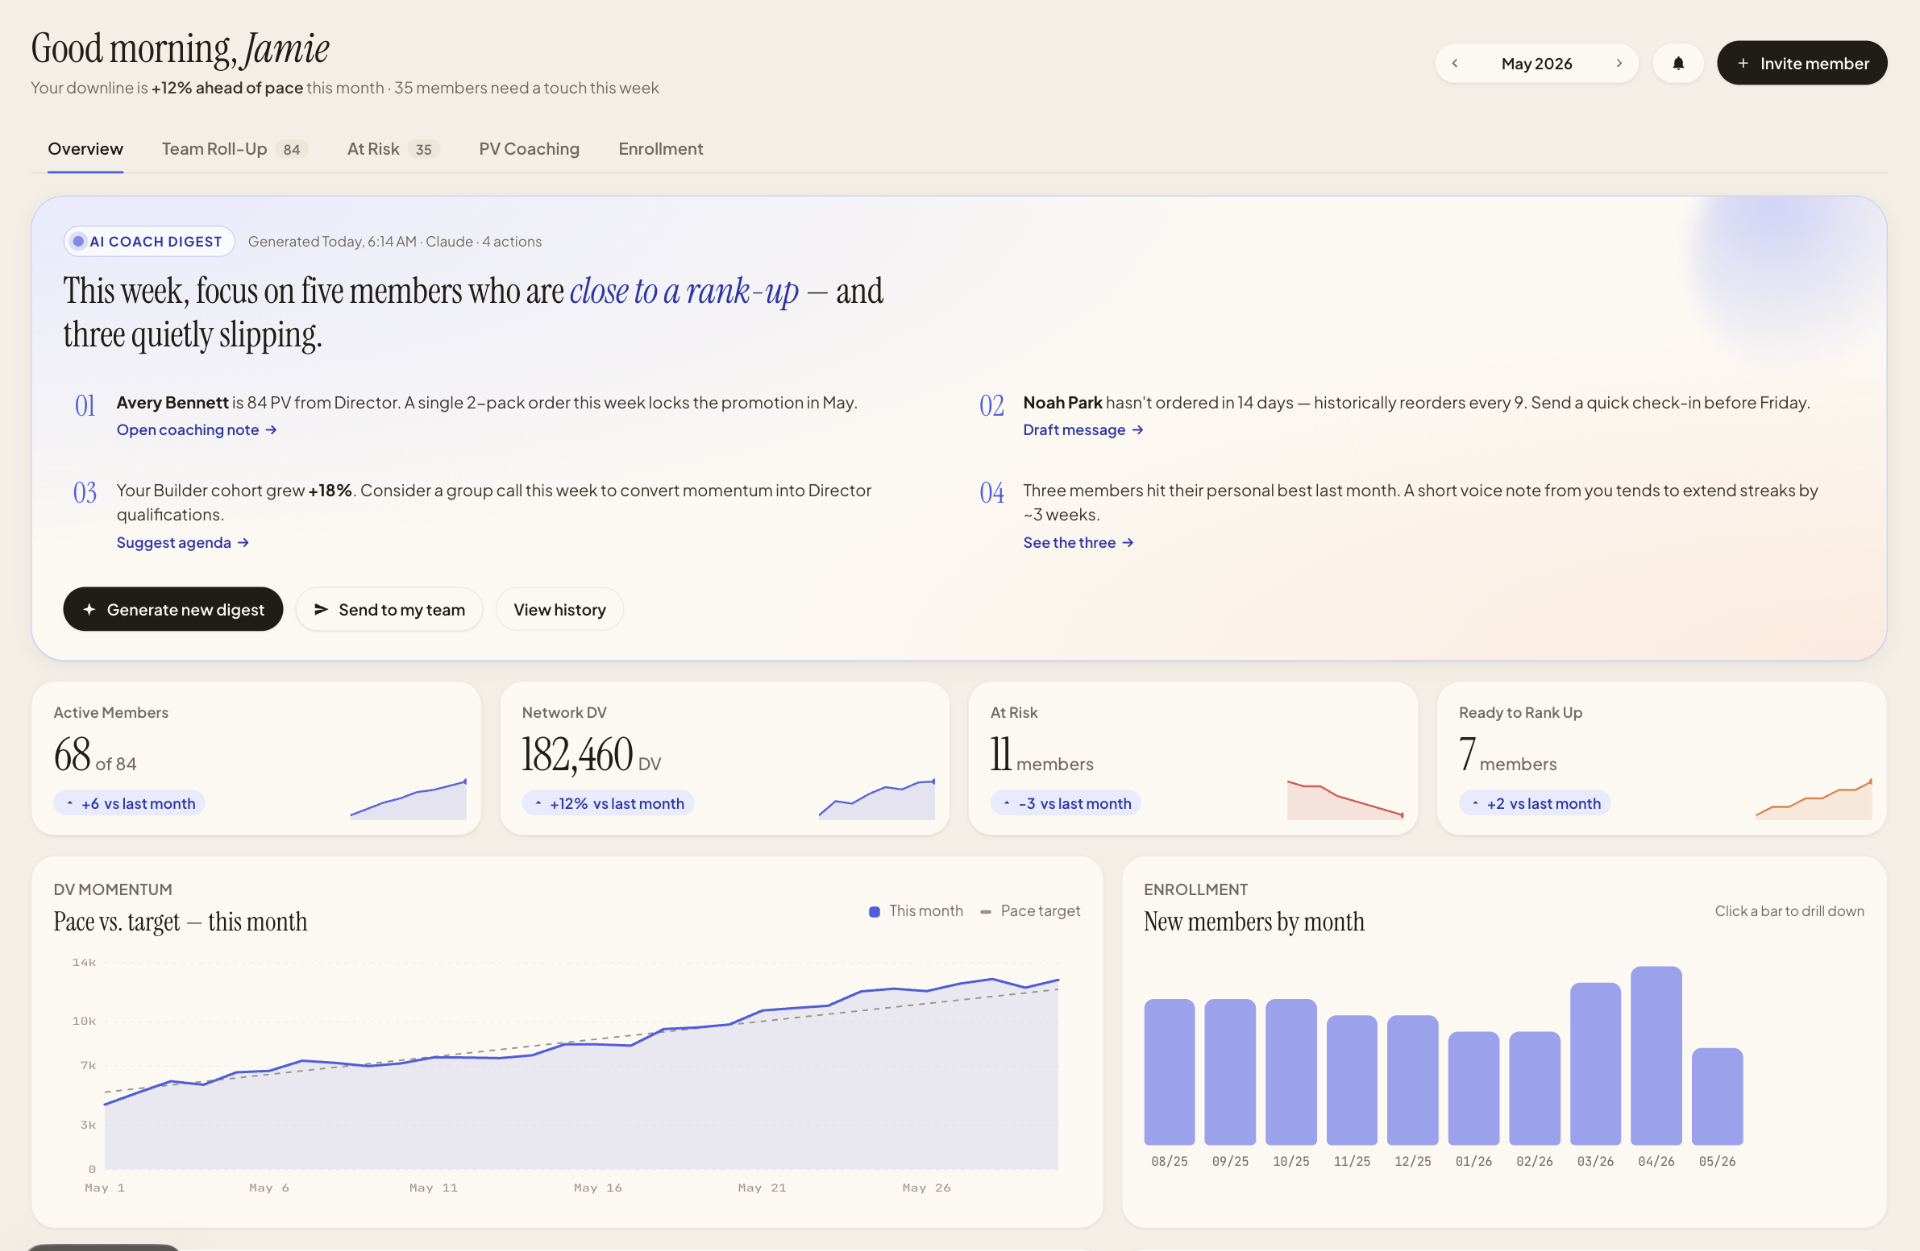
Task: Click the Ready to Rank Up sparkline
Action: [x=1814, y=799]
